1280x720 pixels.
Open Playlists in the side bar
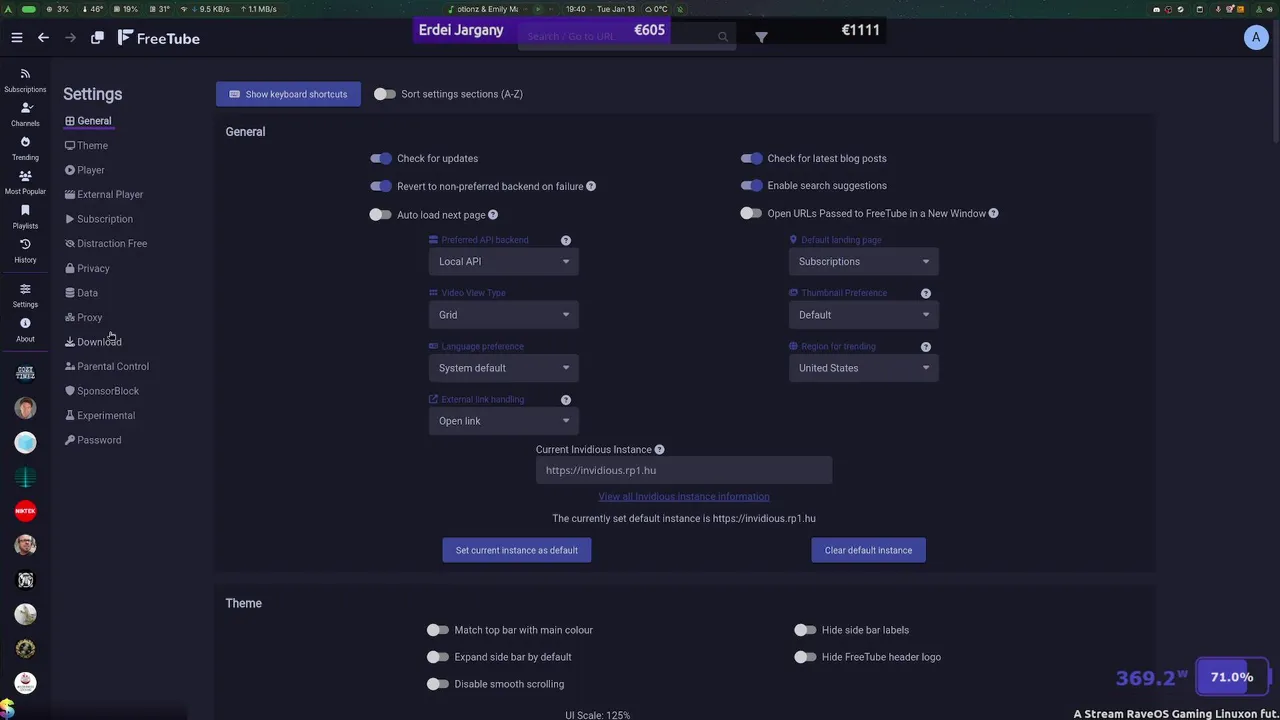coord(25,216)
